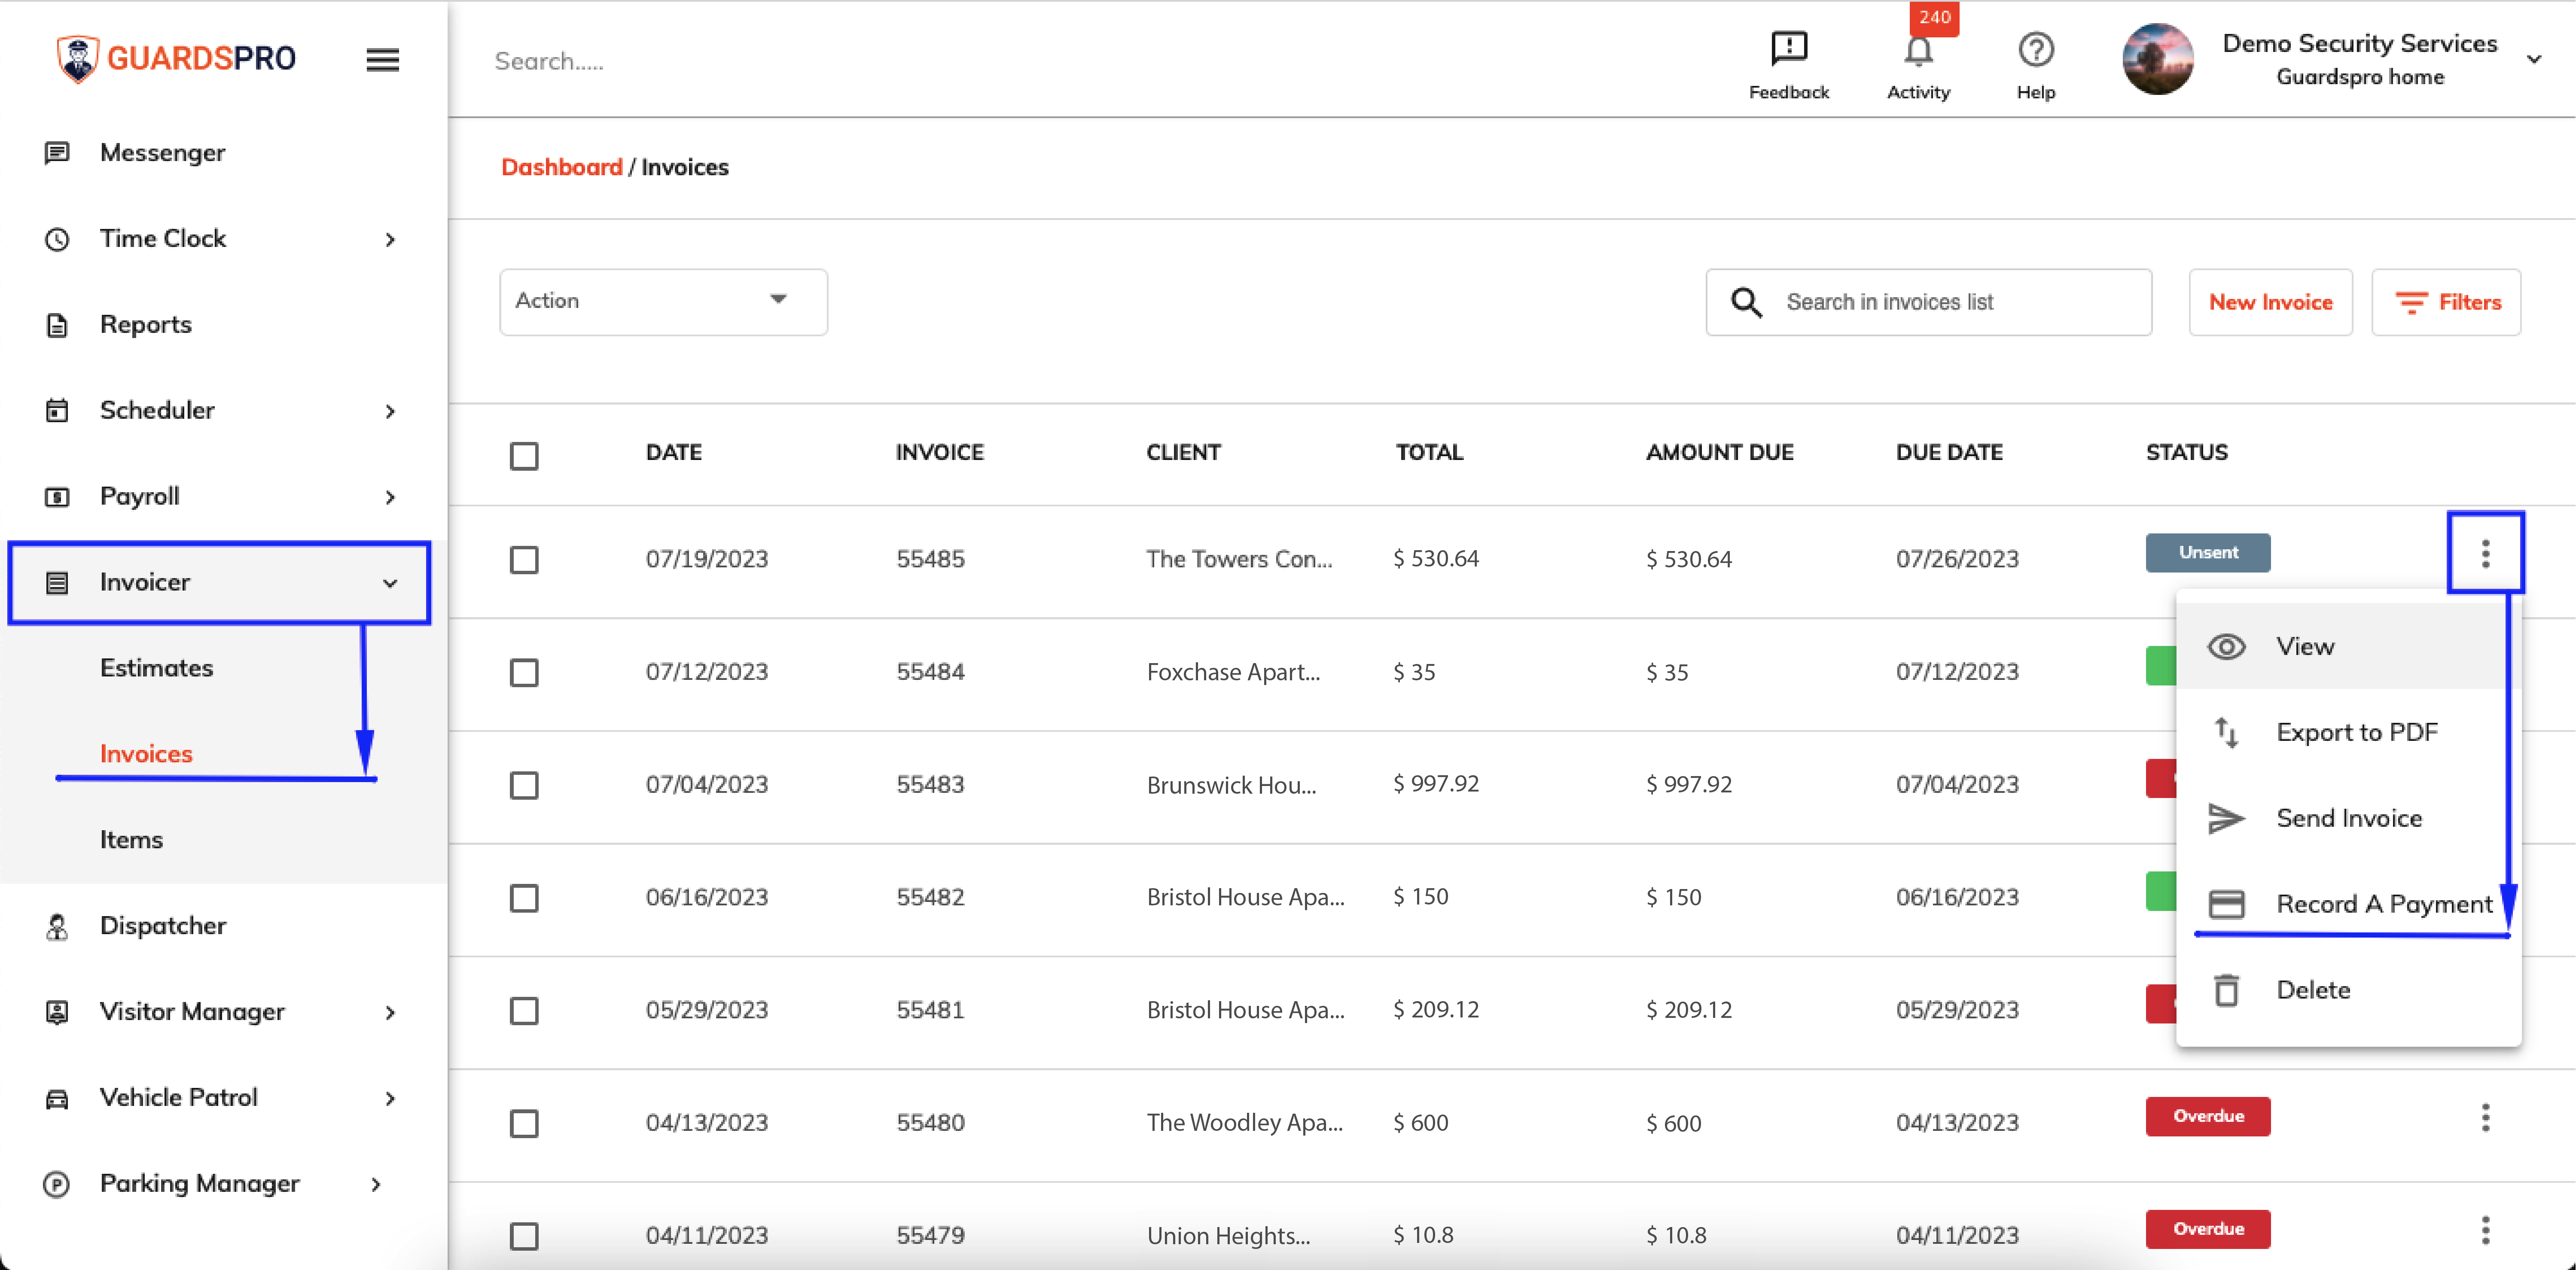
Task: Click the DATE column header
Action: [x=673, y=453]
